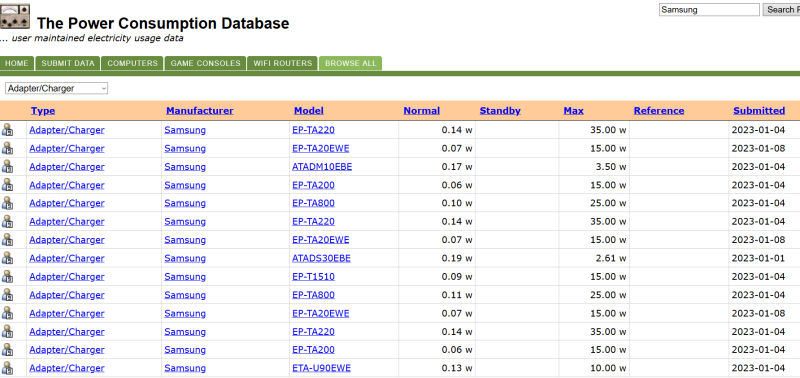Click Samsung link in ATADS30EBE row

pos(185,258)
